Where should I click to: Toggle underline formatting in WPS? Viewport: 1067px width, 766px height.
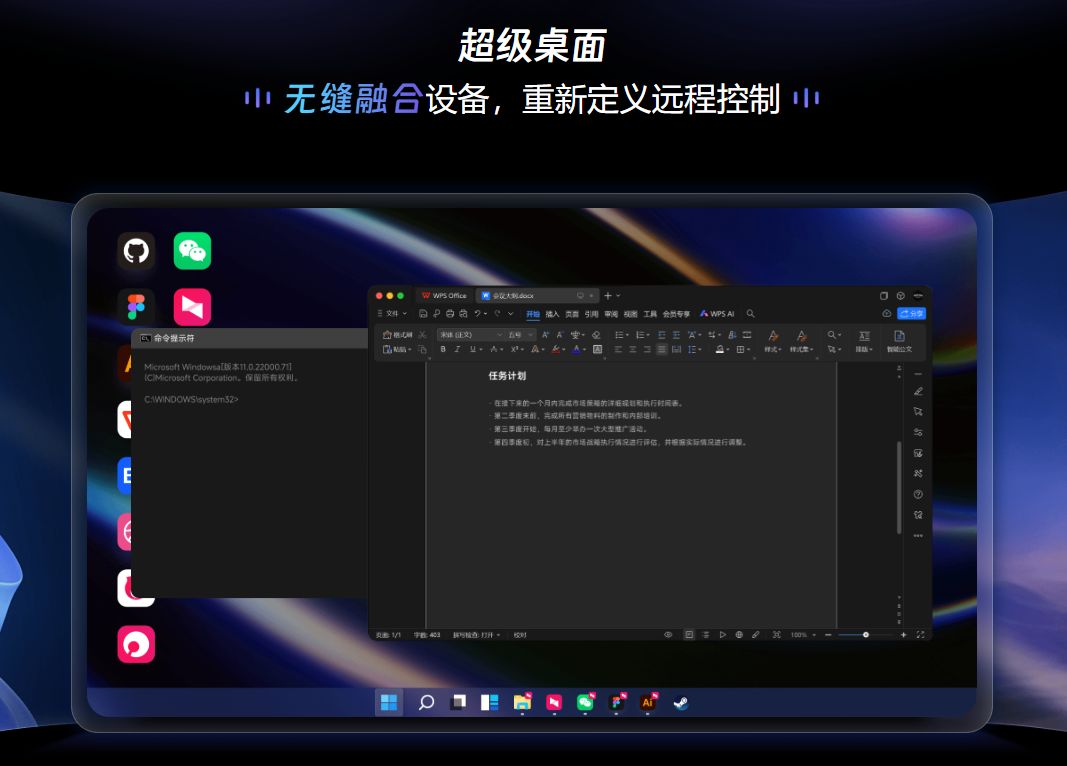coord(472,350)
